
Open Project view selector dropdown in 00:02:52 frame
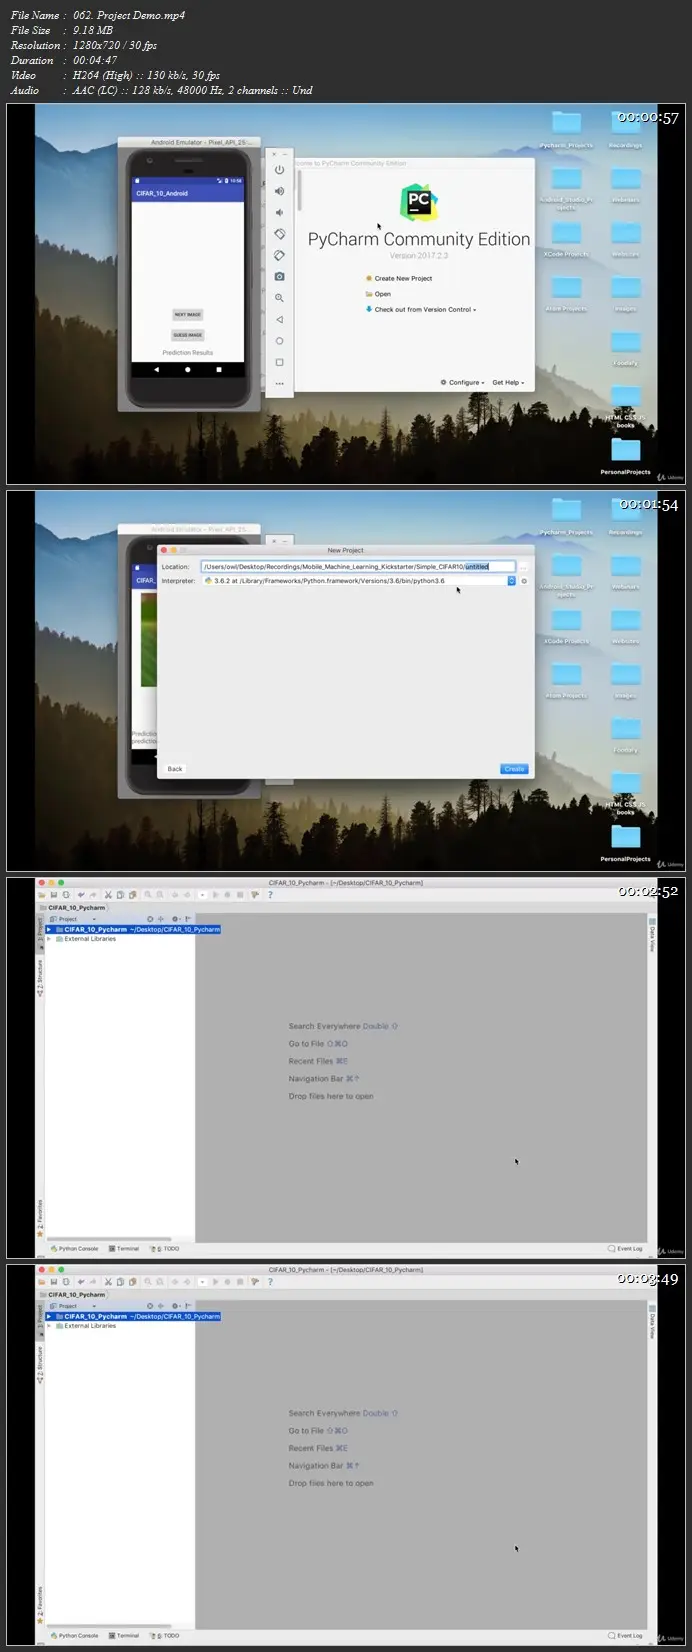pos(72,919)
